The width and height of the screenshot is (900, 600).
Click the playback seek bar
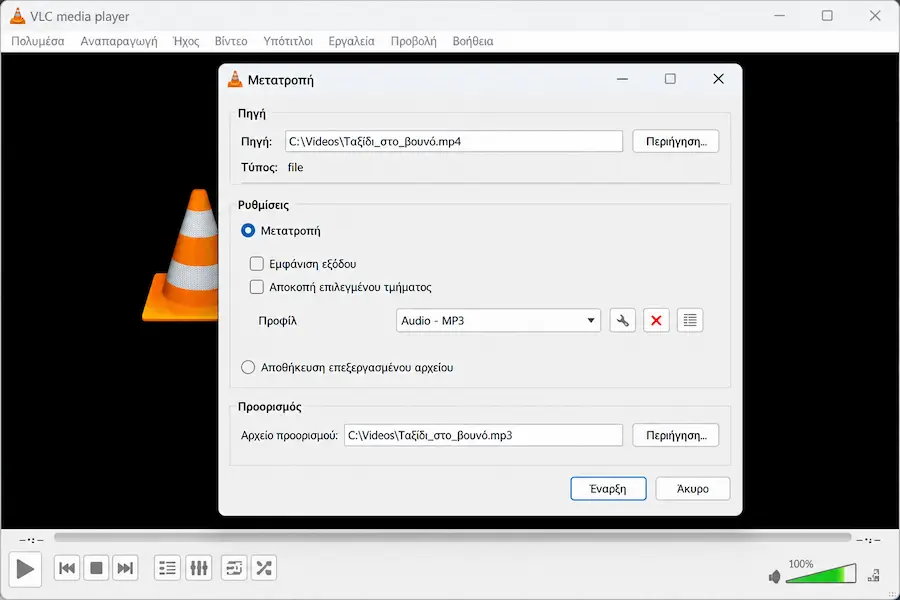pyautogui.click(x=452, y=537)
